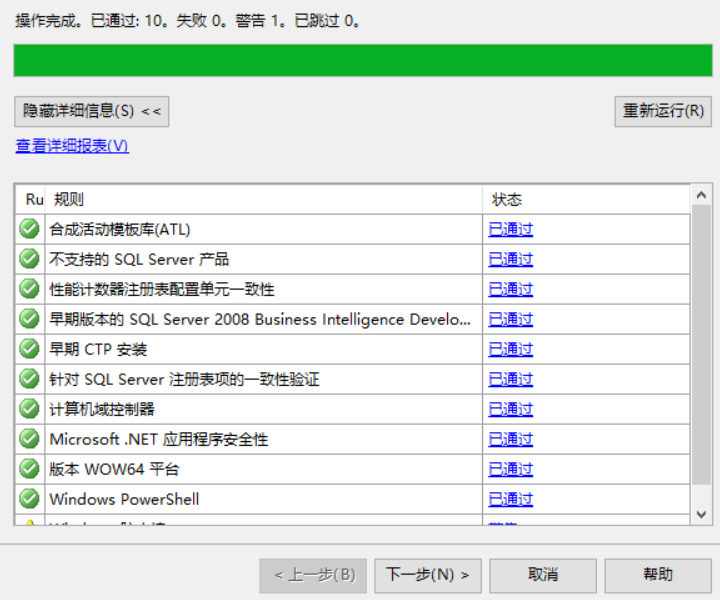Click status summary text 操作完成

(187, 21)
